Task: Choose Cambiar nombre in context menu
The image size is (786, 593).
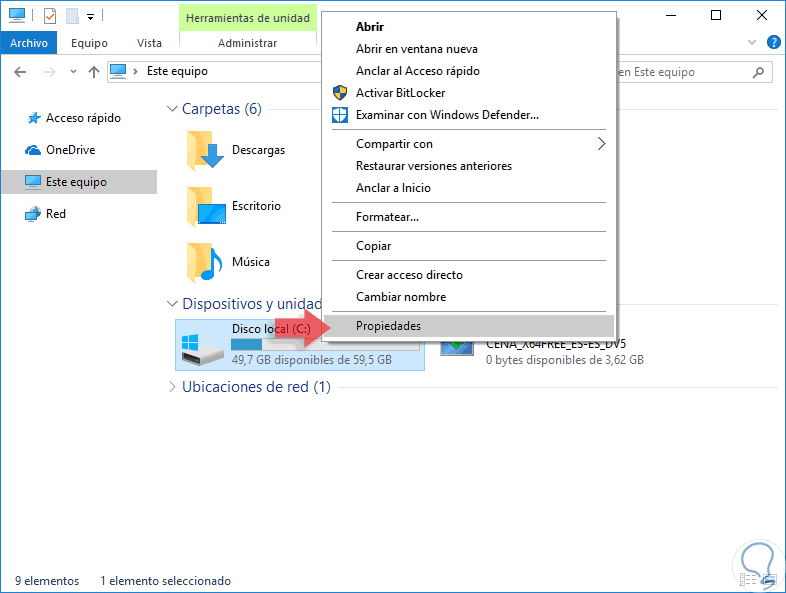Action: pyautogui.click(x=469, y=297)
